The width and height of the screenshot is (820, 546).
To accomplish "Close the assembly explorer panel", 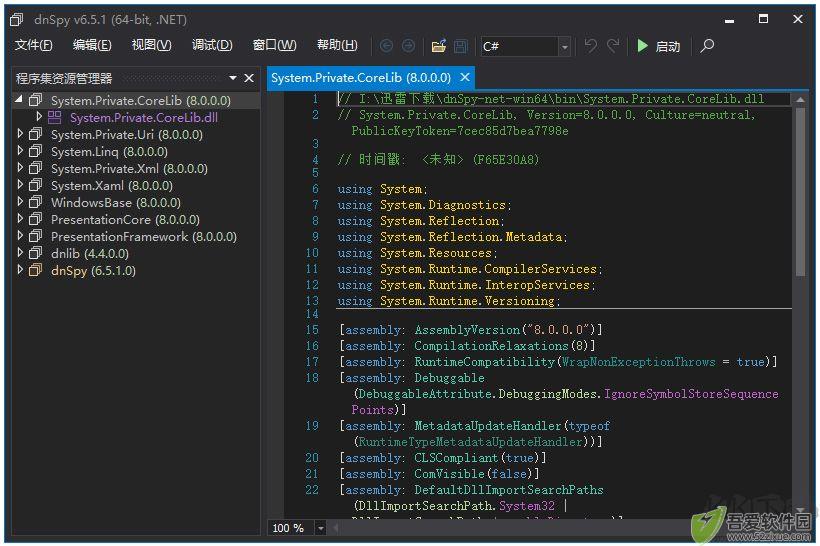I will 249,78.
